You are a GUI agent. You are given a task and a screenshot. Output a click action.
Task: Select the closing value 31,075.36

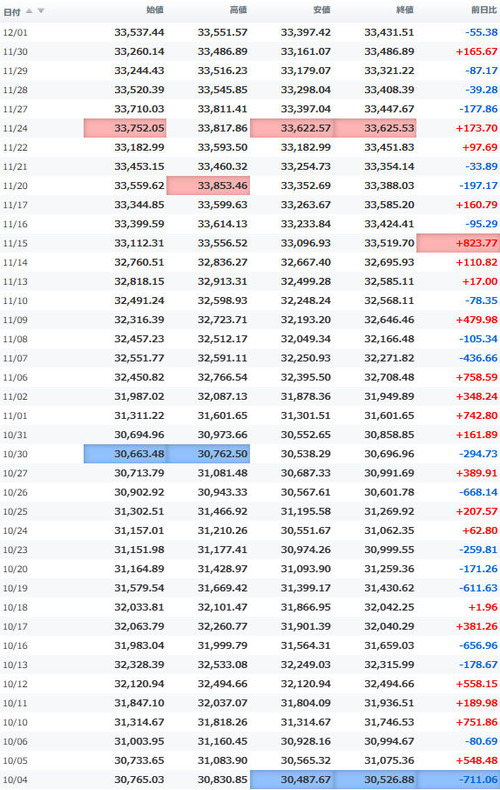coord(389,760)
